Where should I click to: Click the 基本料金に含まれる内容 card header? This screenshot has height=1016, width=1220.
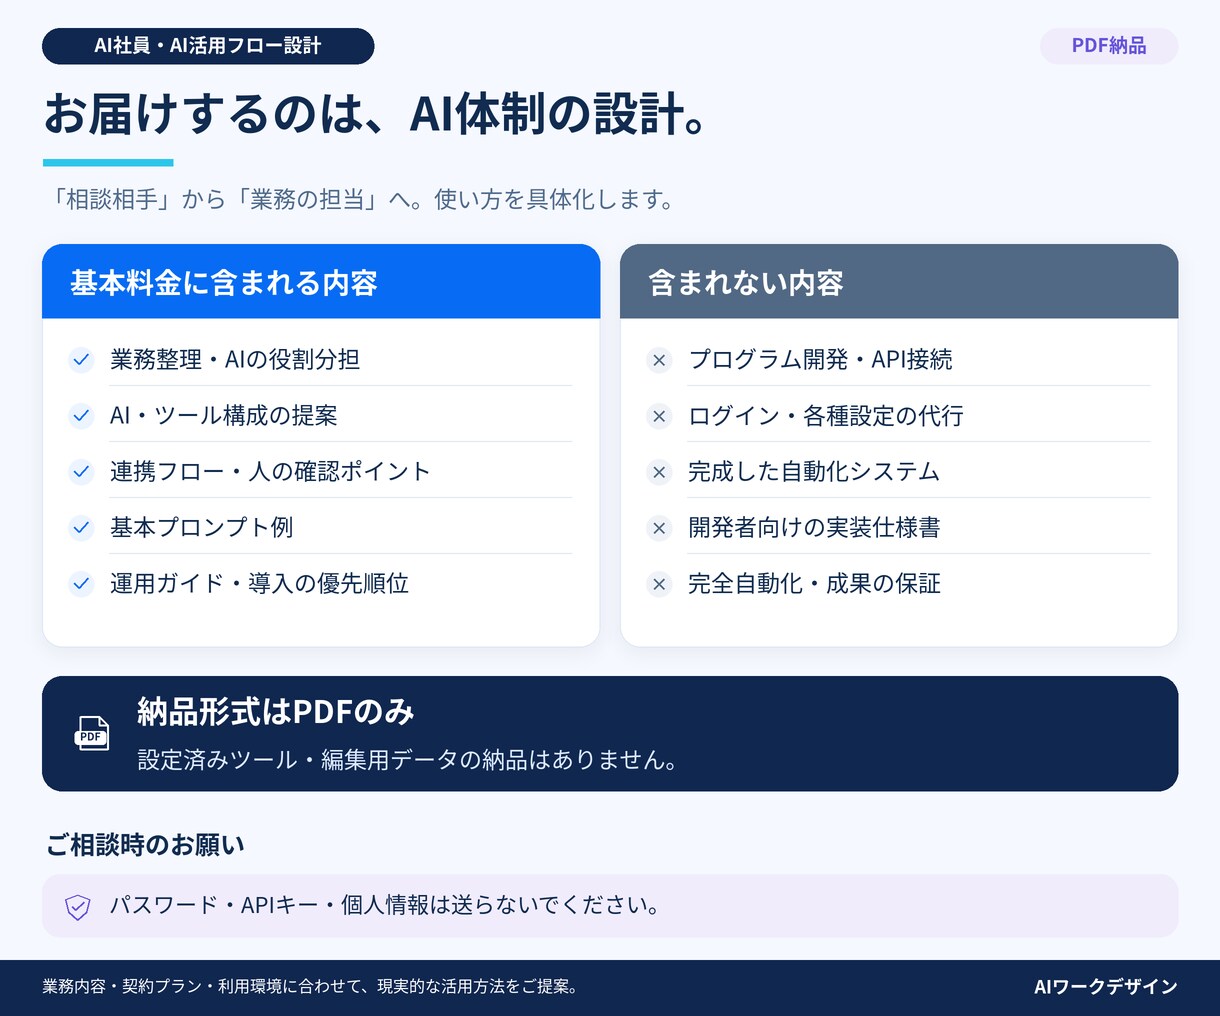tap(321, 282)
